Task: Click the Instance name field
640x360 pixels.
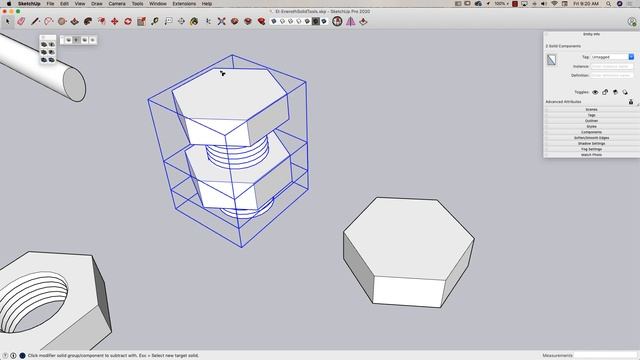Action: [x=612, y=66]
